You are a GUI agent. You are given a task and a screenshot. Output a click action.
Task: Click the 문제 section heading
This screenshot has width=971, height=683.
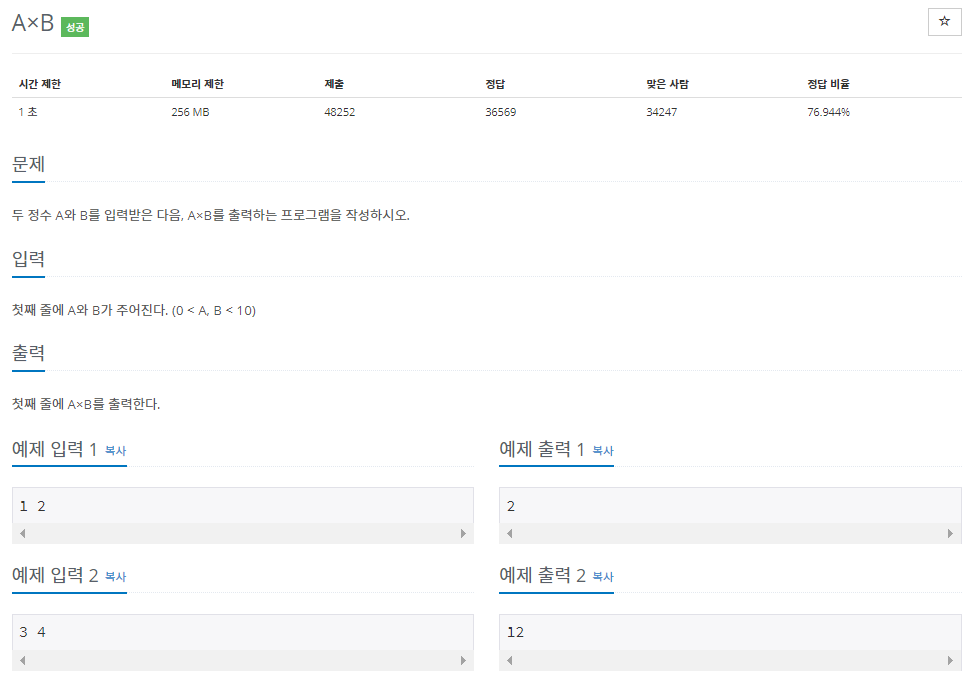coord(28,164)
